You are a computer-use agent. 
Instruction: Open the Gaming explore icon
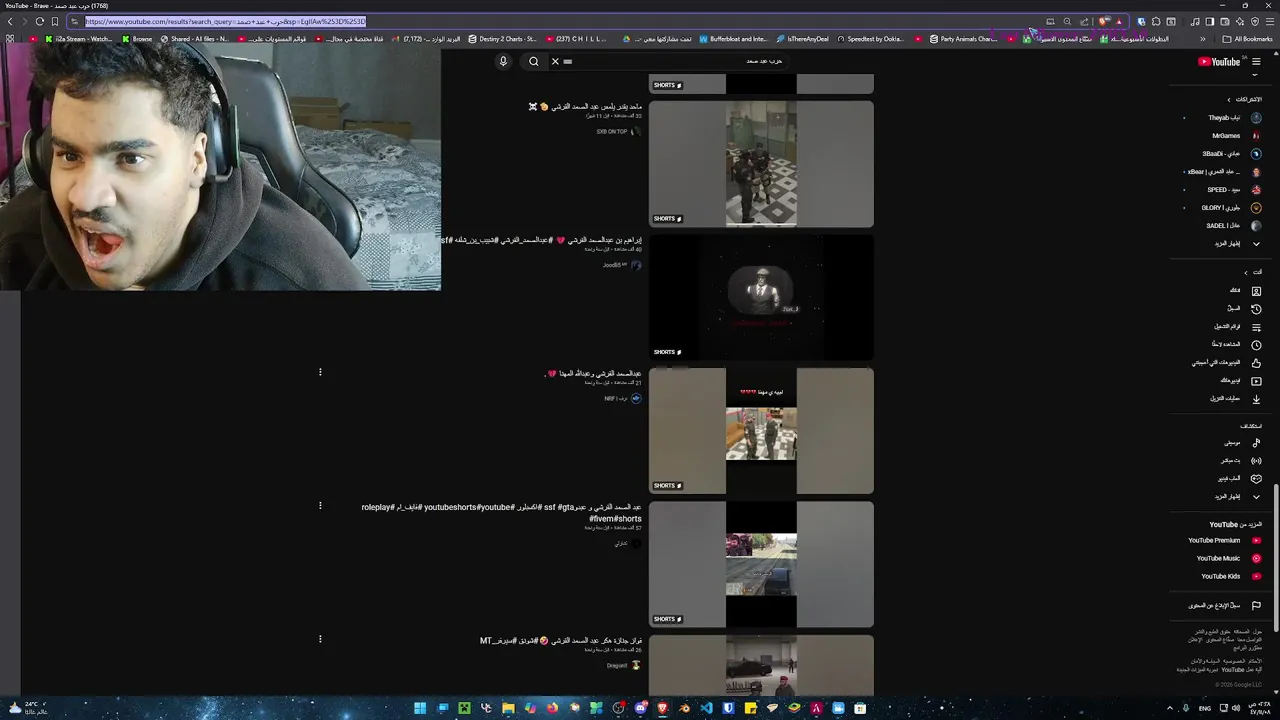[1256, 479]
